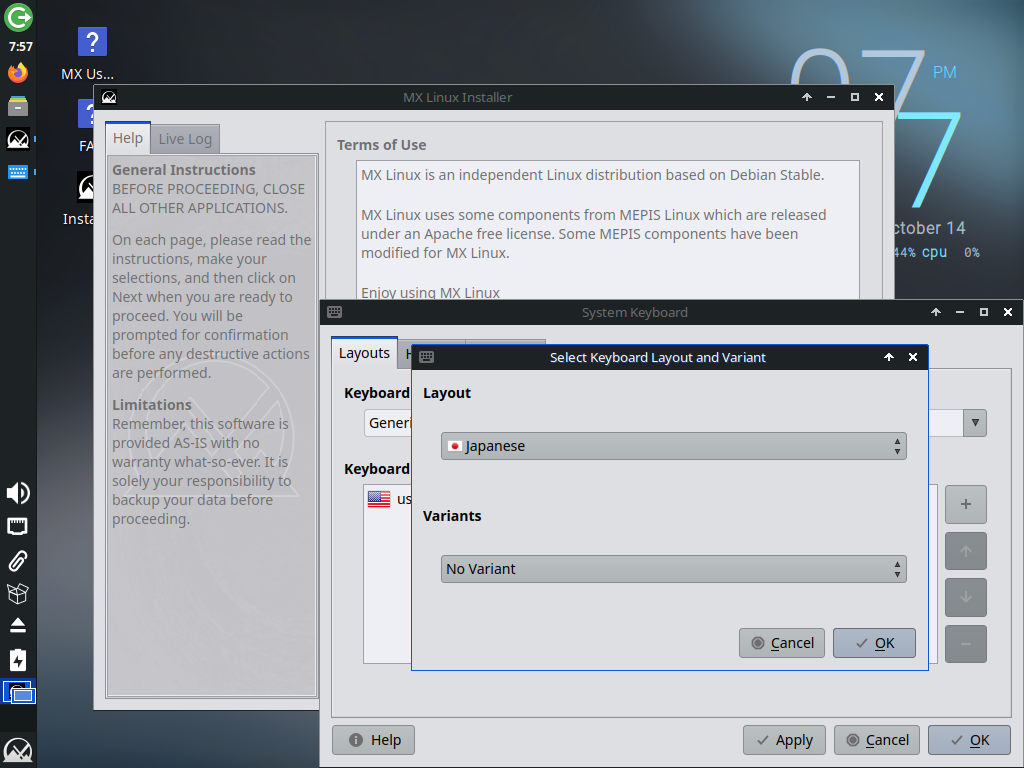Click OK in Select Keyboard Layout dialog
Screen dimensions: 1024x768
[x=874, y=643]
